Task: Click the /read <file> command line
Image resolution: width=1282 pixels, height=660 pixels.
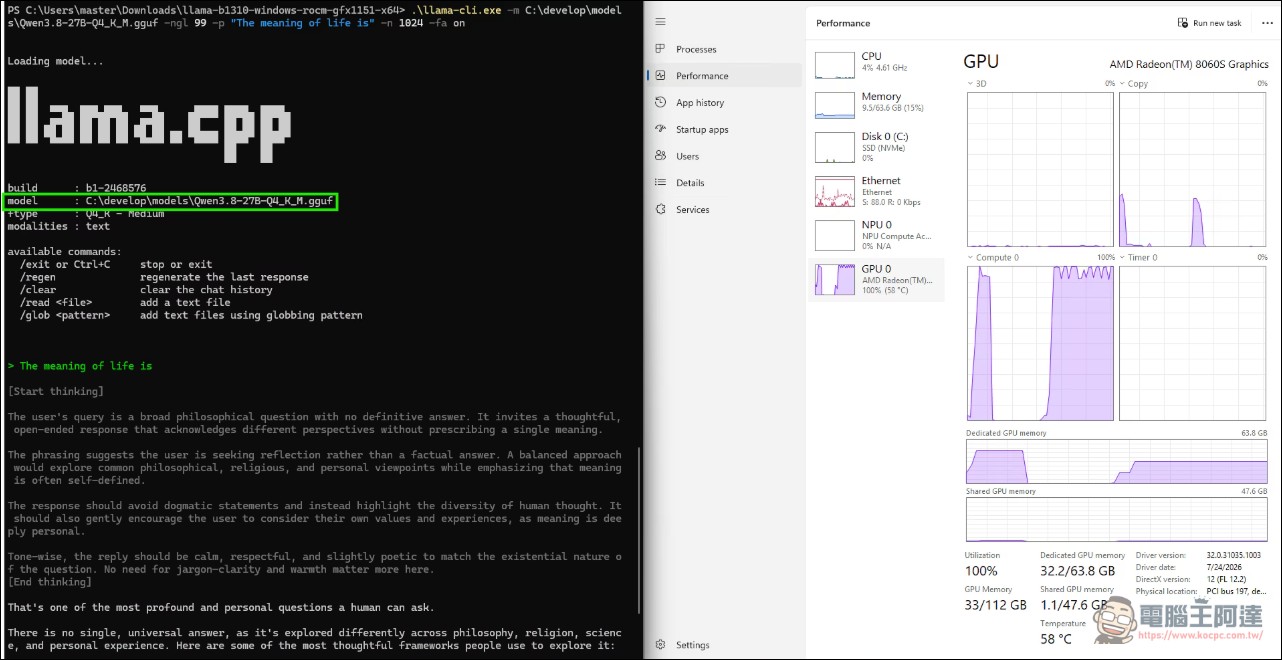Action: [125, 303]
